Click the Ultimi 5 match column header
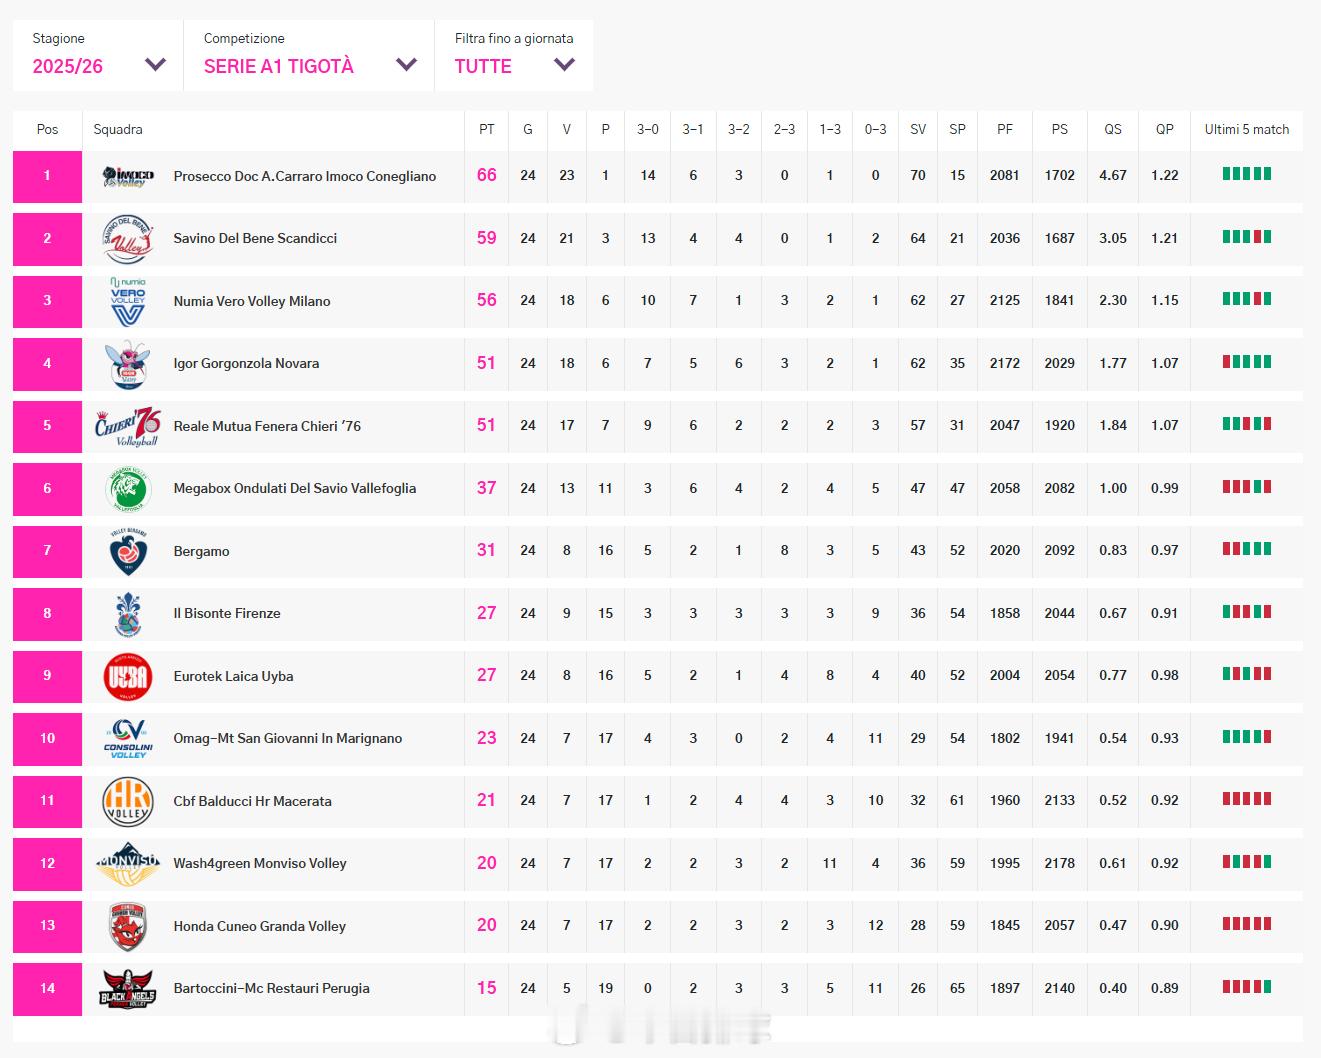 [1246, 129]
